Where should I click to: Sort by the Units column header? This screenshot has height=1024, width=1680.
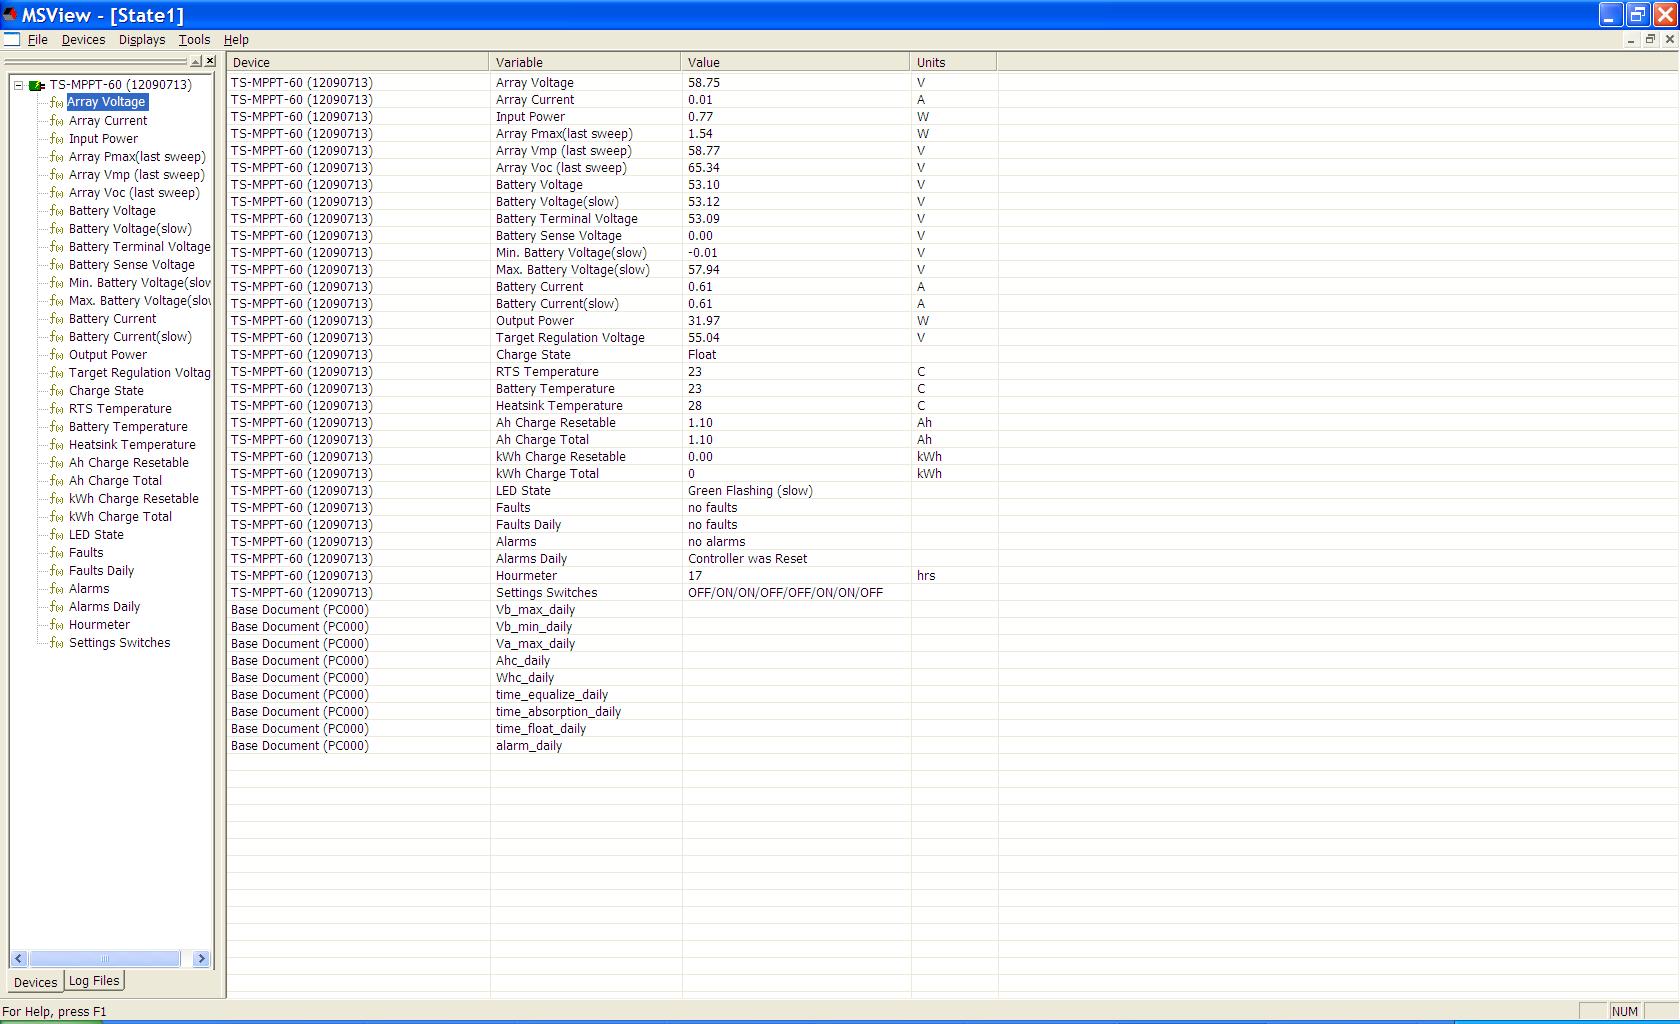click(x=954, y=62)
